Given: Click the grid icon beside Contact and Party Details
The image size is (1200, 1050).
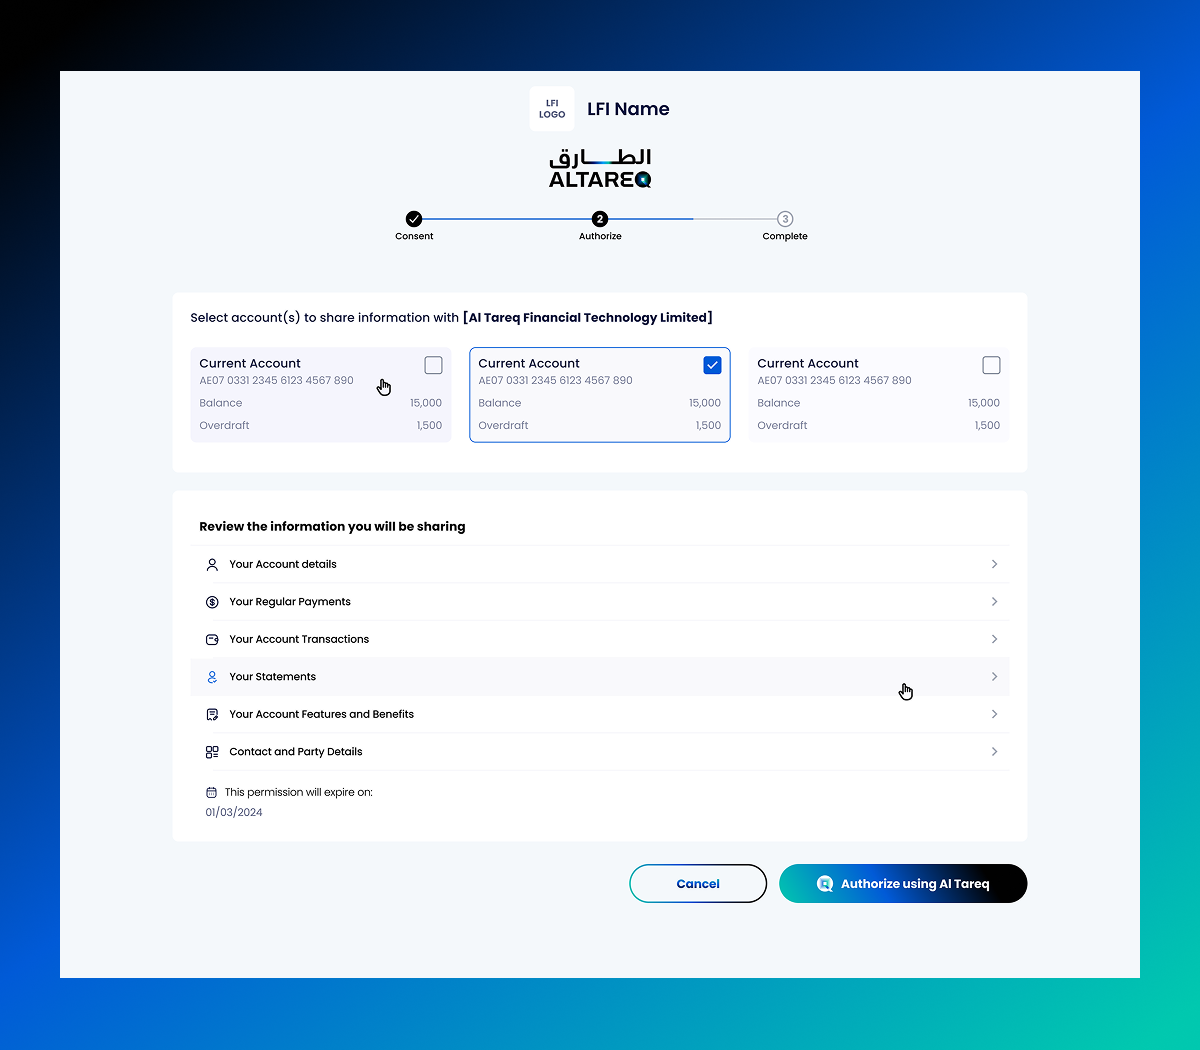Looking at the screenshot, I should [212, 752].
